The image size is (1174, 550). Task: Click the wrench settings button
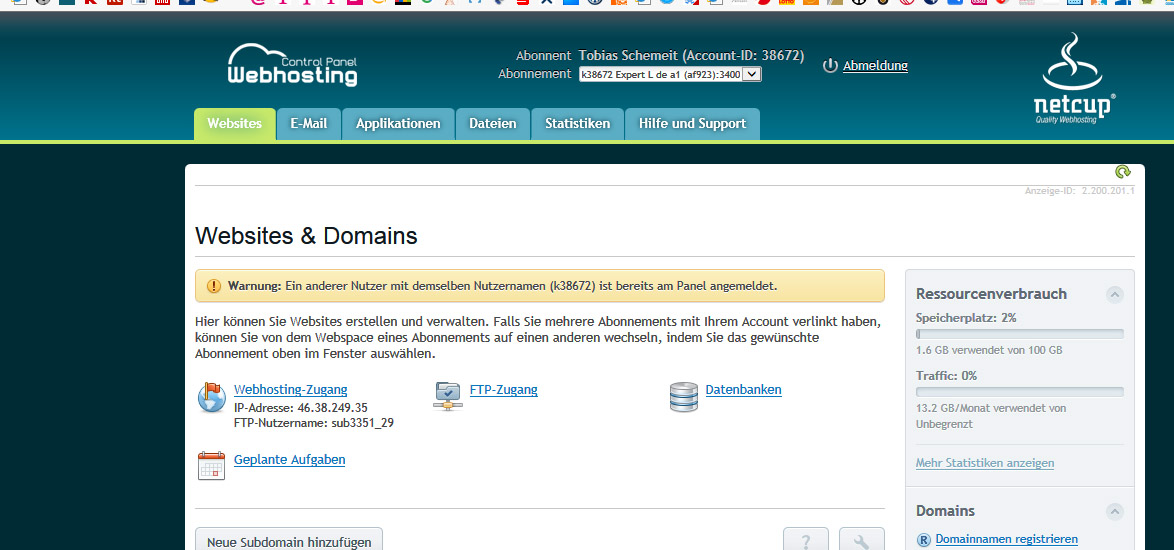point(861,541)
